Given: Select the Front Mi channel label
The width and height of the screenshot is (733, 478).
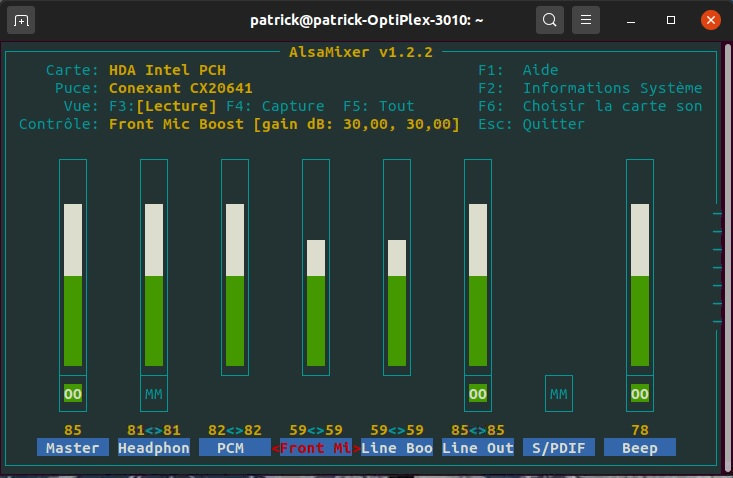Looking at the screenshot, I should (x=316, y=448).
